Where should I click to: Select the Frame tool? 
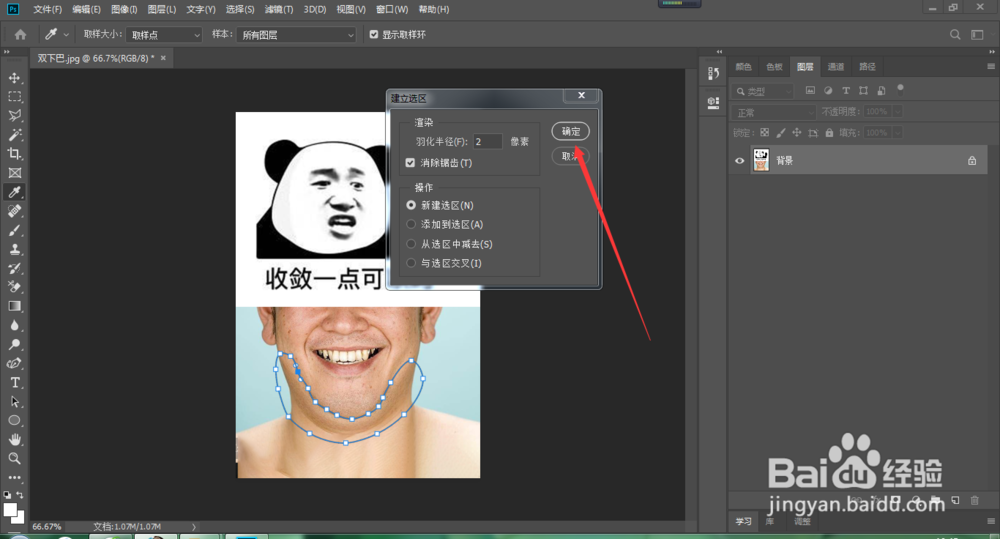tap(15, 173)
